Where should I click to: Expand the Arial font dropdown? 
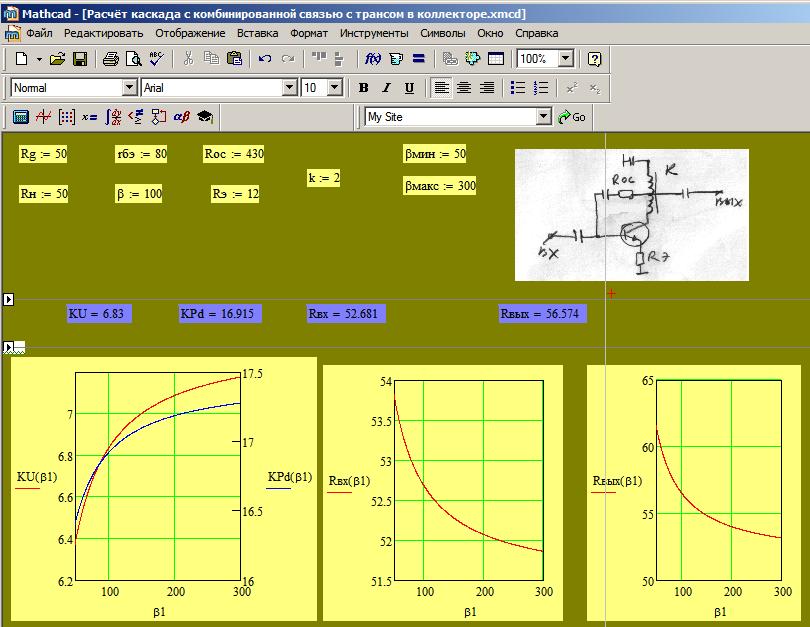[290, 88]
